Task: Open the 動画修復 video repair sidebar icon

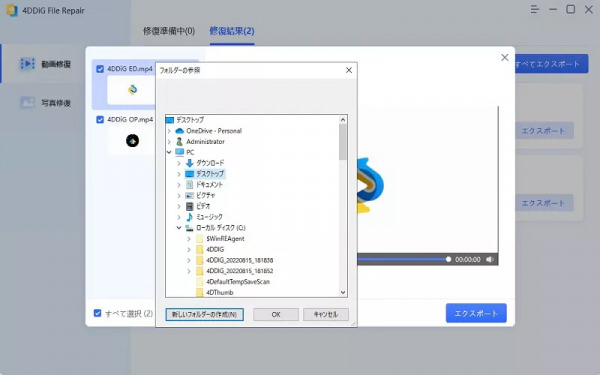Action: click(x=28, y=64)
